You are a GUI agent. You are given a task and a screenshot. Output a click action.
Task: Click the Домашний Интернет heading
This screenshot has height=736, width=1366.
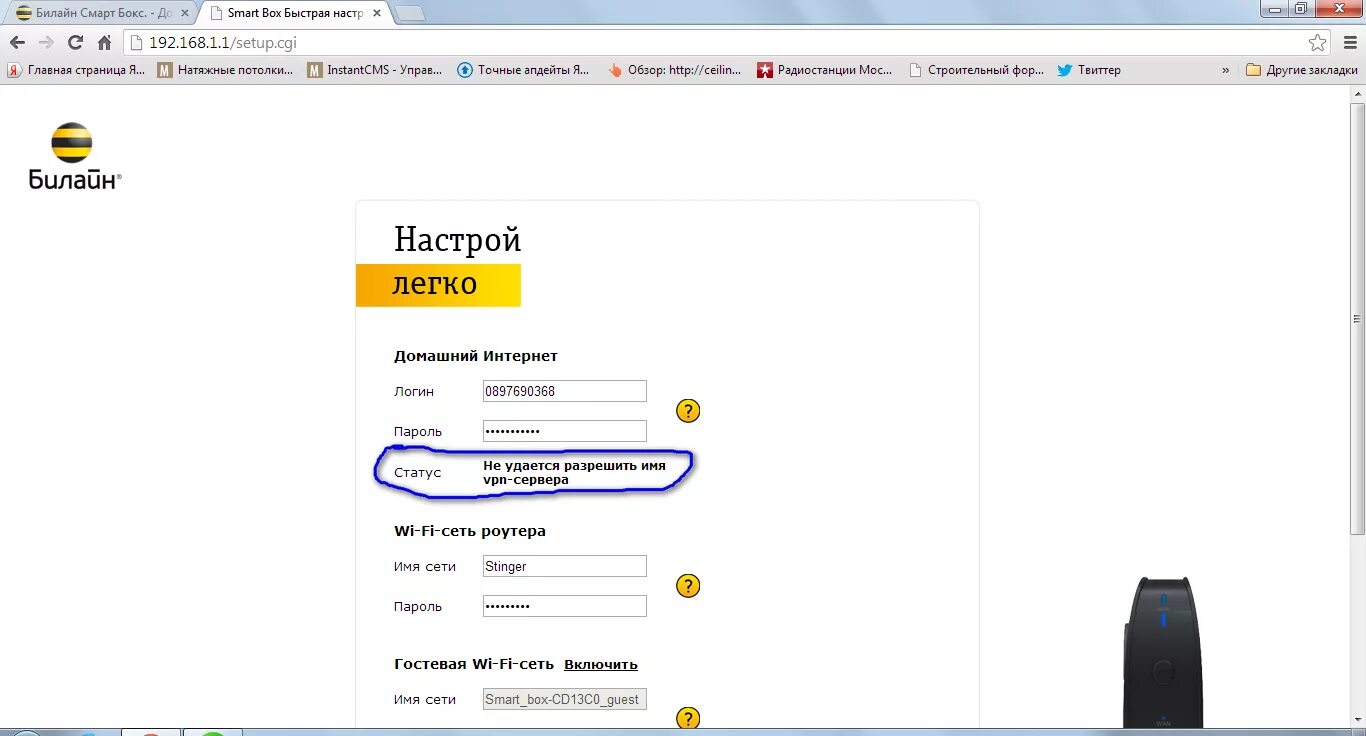476,356
